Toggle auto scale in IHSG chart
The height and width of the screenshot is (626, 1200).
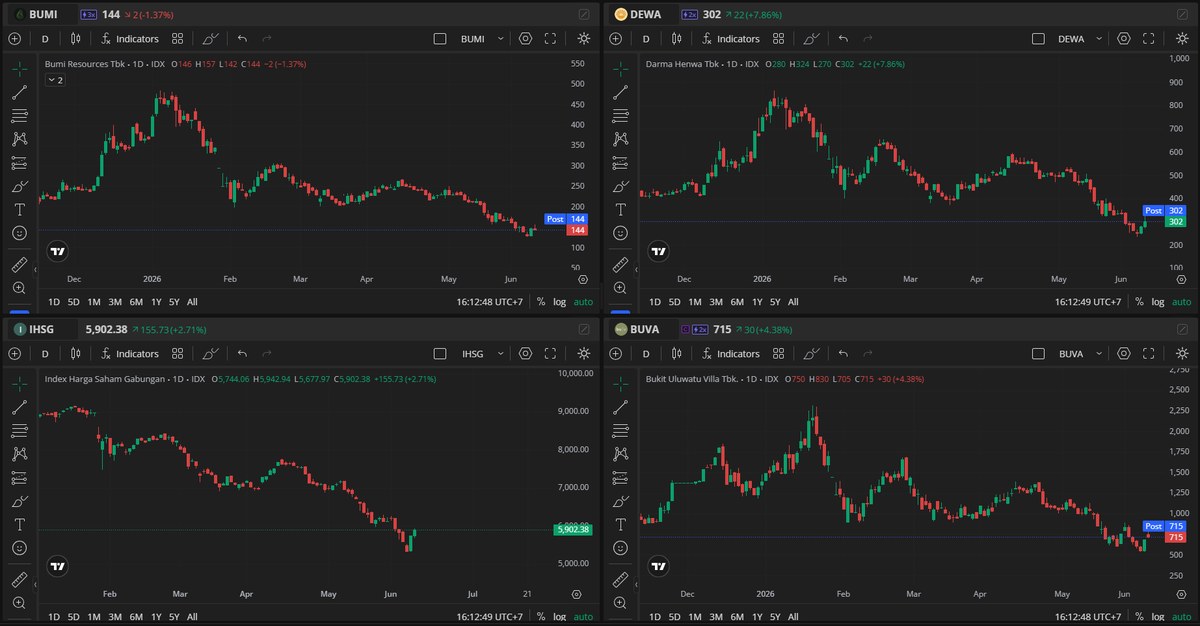click(583, 617)
